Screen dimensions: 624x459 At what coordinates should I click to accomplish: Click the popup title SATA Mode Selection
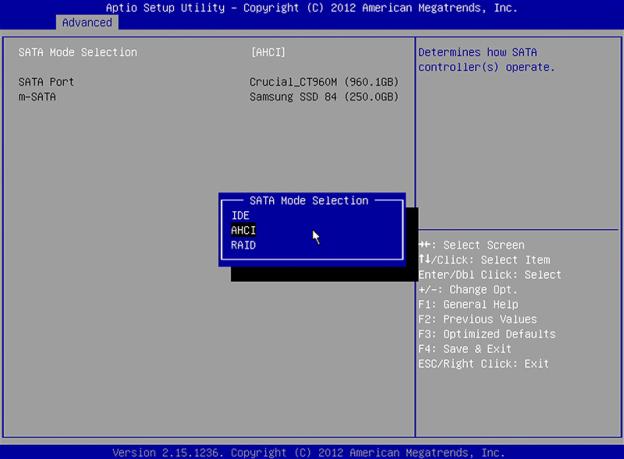309,200
